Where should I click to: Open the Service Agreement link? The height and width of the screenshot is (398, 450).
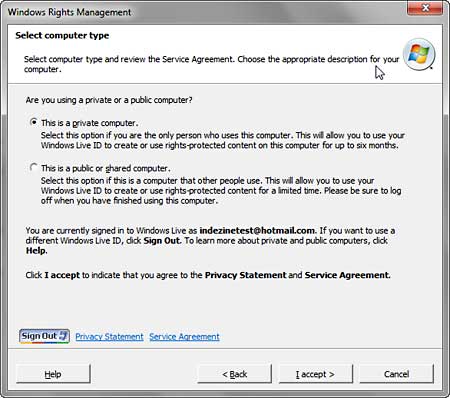184,337
